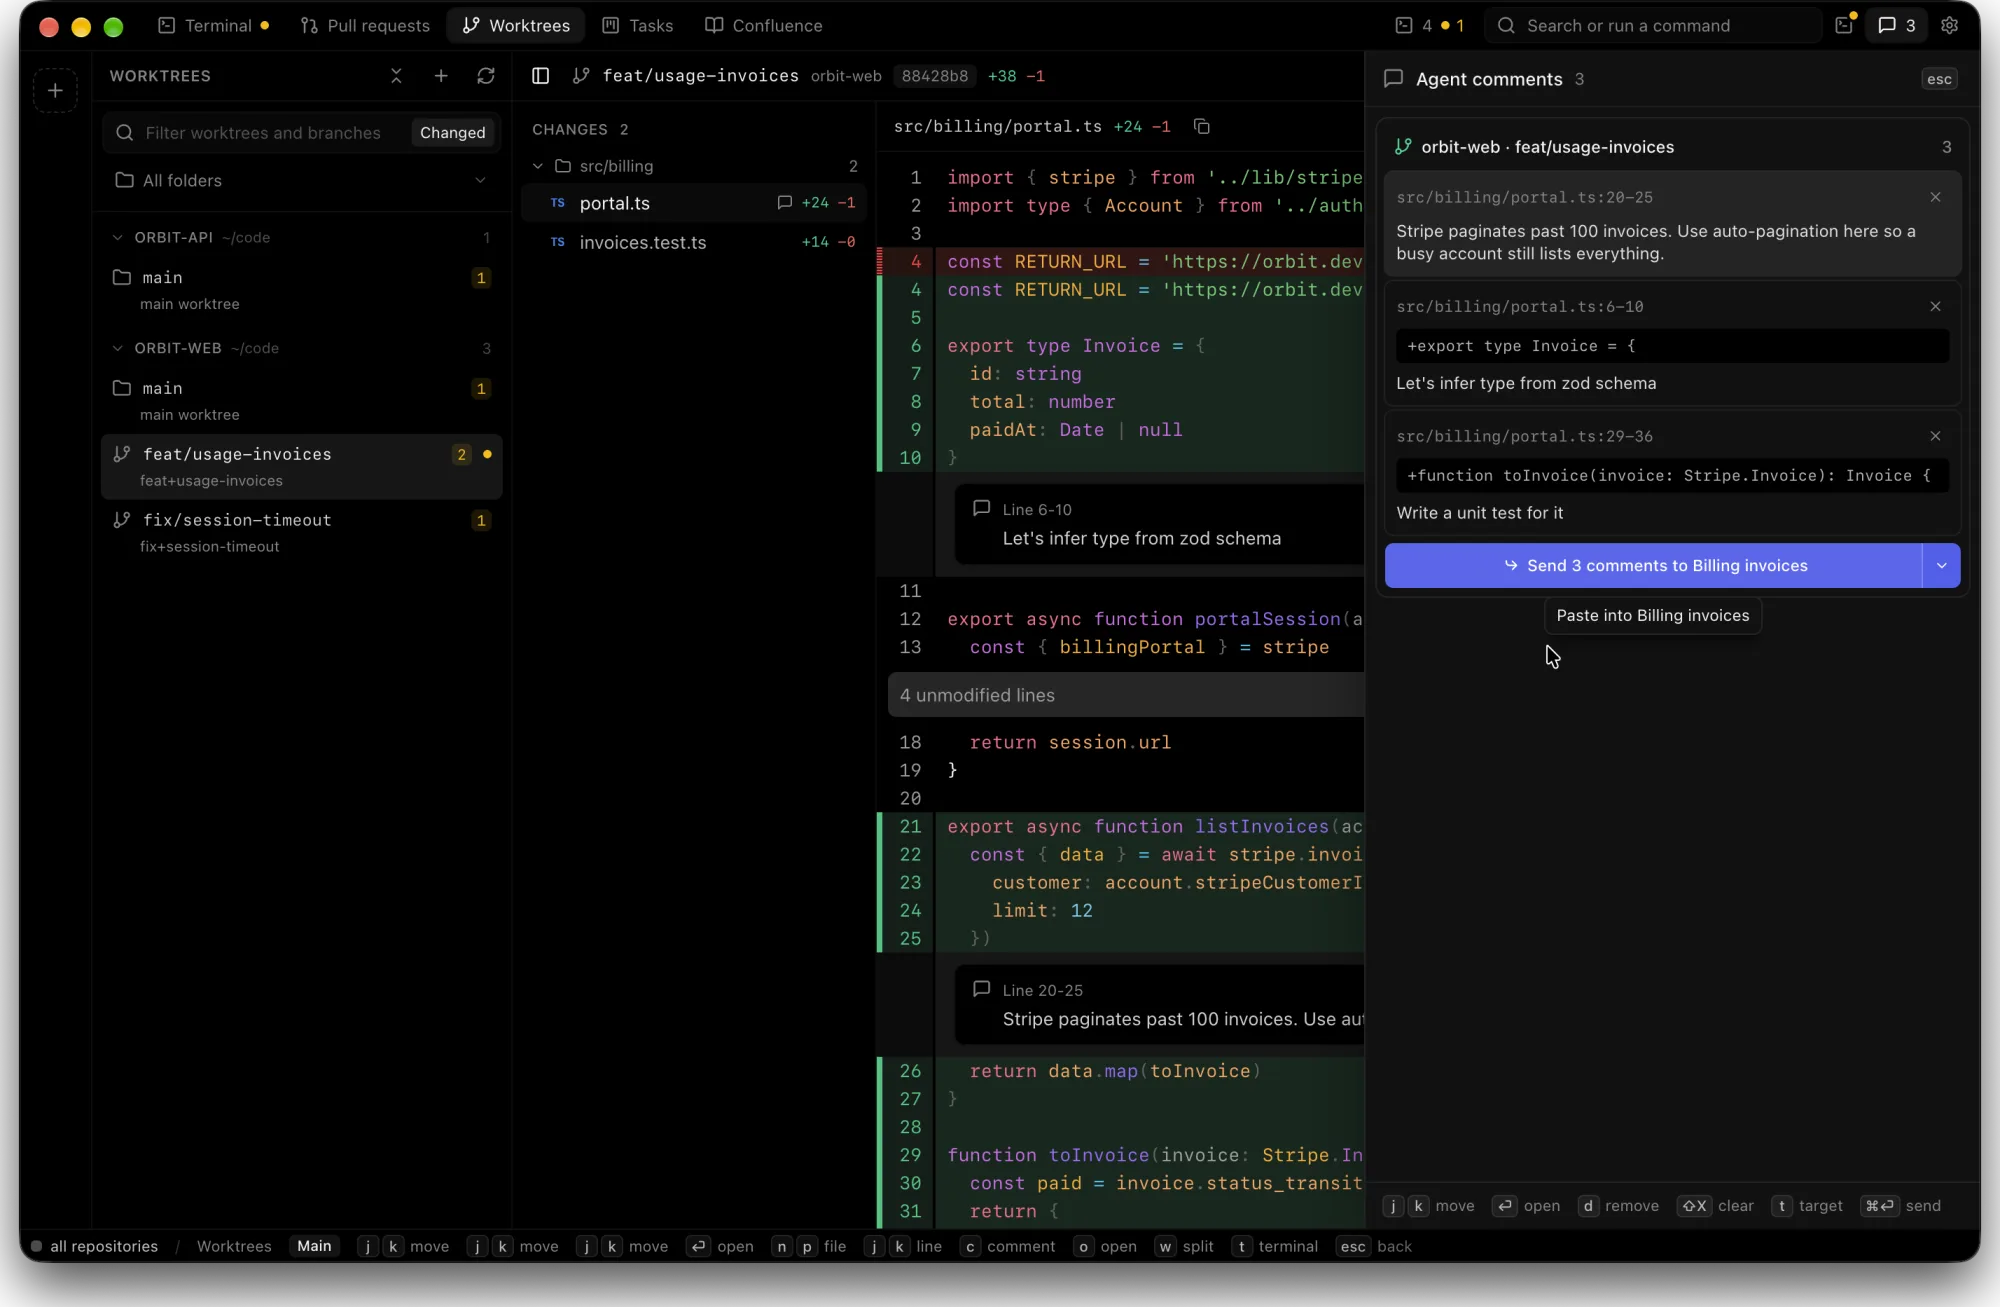
Task: Select the feat/usage-invoices worktree
Action: tap(301, 466)
